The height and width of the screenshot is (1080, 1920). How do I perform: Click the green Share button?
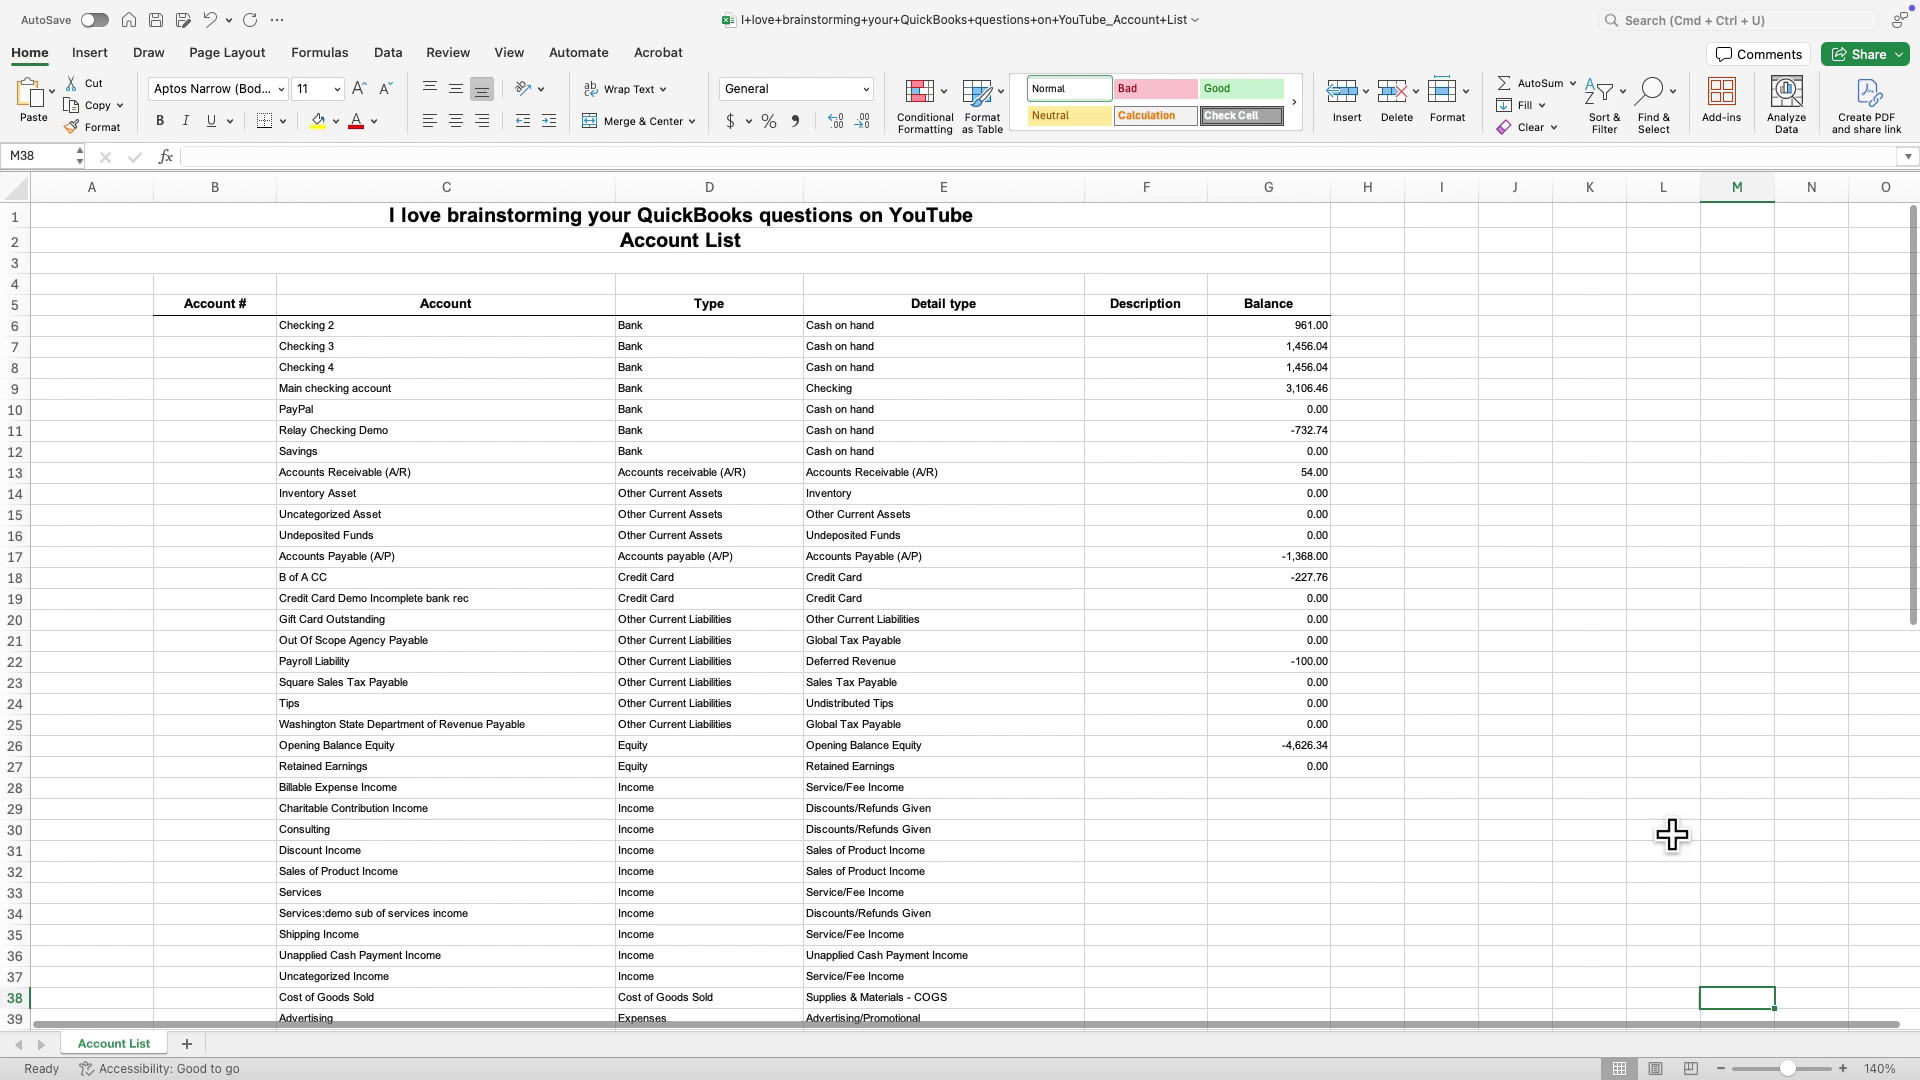[1865, 55]
